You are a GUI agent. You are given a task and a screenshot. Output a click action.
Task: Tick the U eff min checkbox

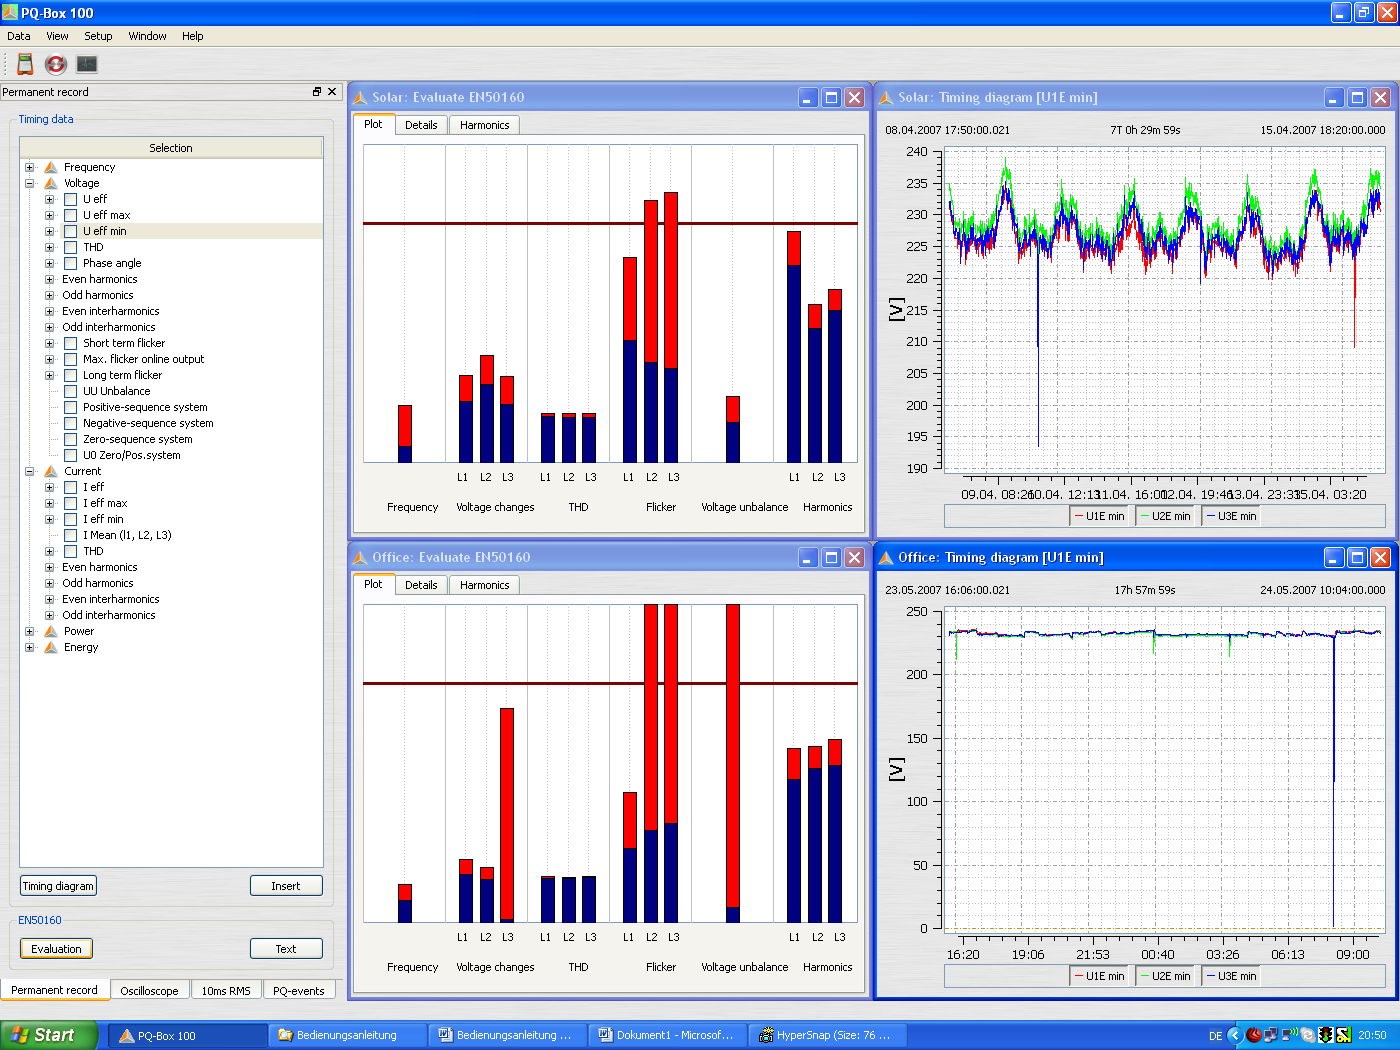tap(70, 231)
